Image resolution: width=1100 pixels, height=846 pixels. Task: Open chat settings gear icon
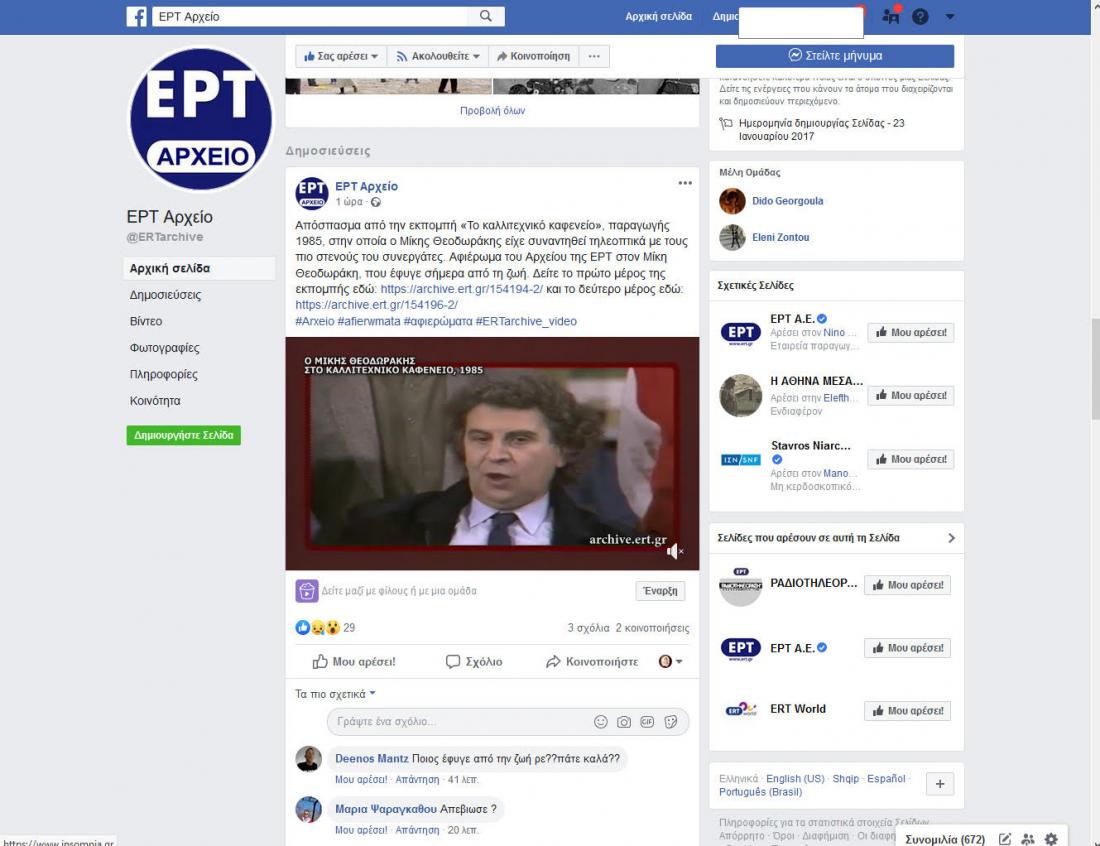(x=1051, y=839)
